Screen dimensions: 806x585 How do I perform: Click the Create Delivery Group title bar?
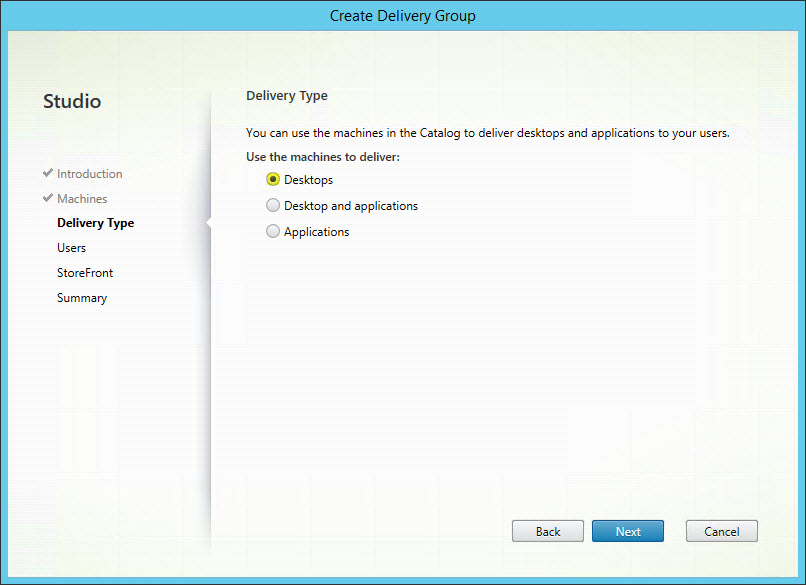[x=403, y=16]
